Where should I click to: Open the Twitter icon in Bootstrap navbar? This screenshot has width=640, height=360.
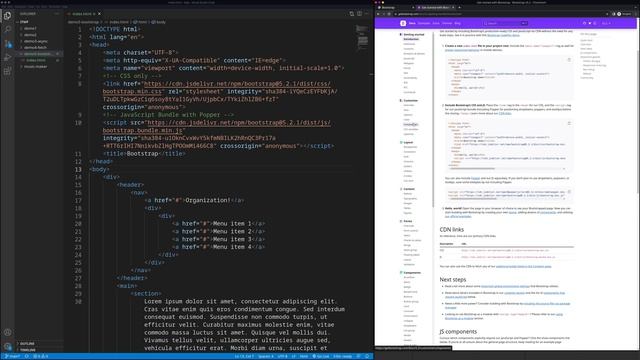[589, 23]
